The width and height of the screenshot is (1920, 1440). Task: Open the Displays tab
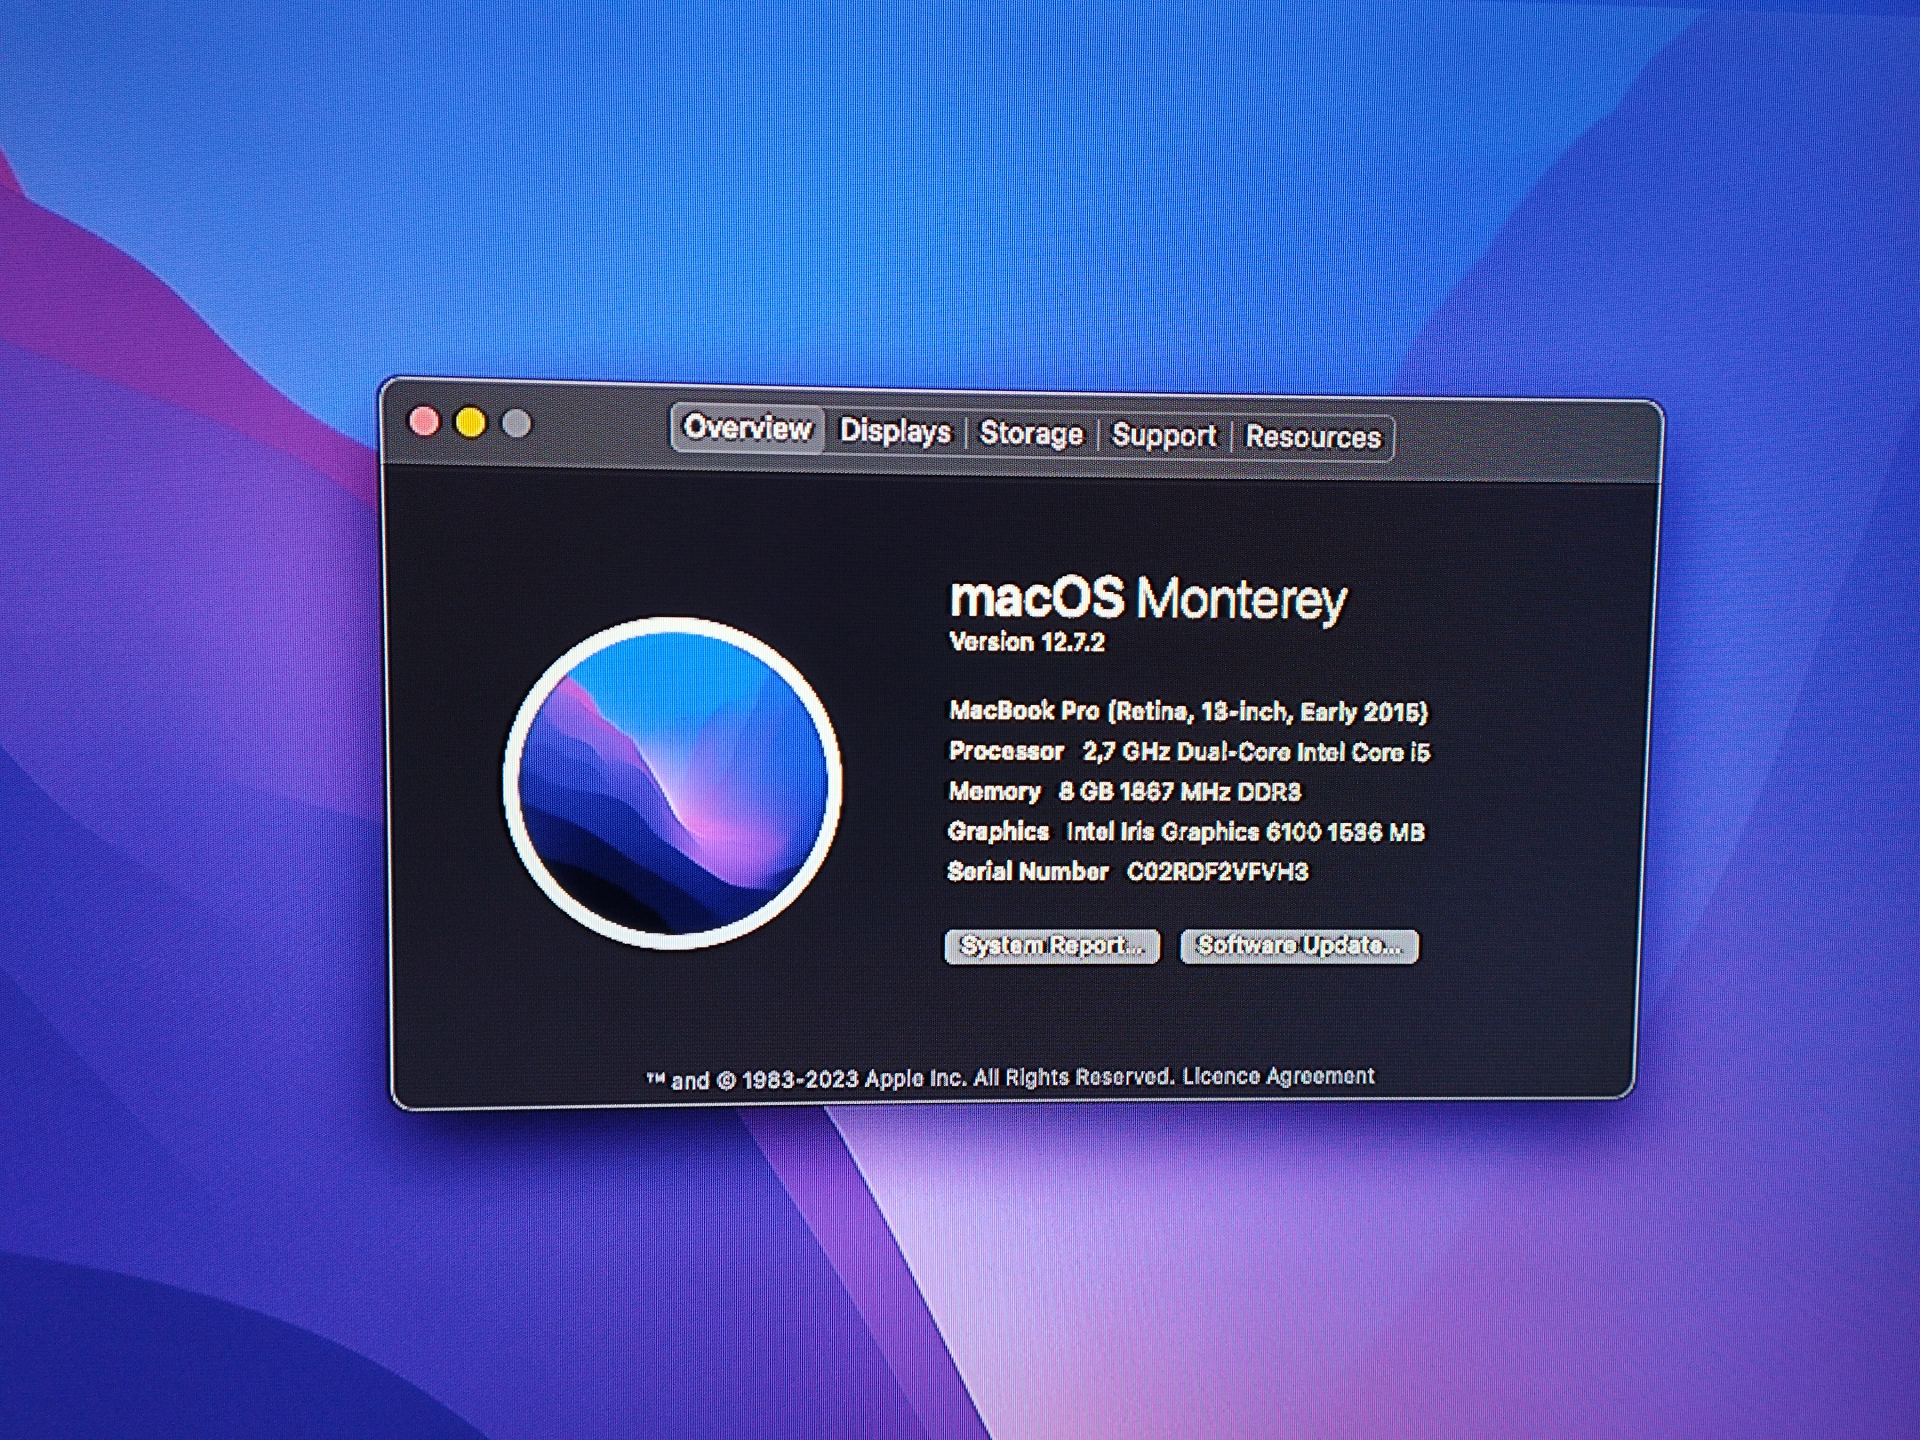tap(895, 431)
